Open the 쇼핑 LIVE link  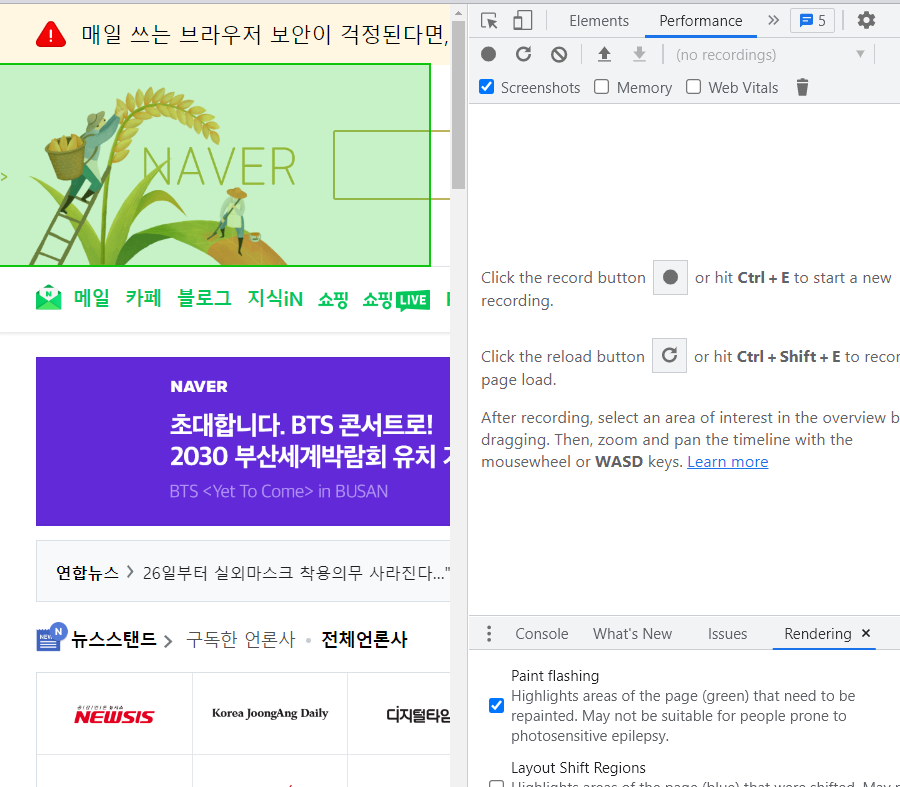pyautogui.click(x=396, y=300)
